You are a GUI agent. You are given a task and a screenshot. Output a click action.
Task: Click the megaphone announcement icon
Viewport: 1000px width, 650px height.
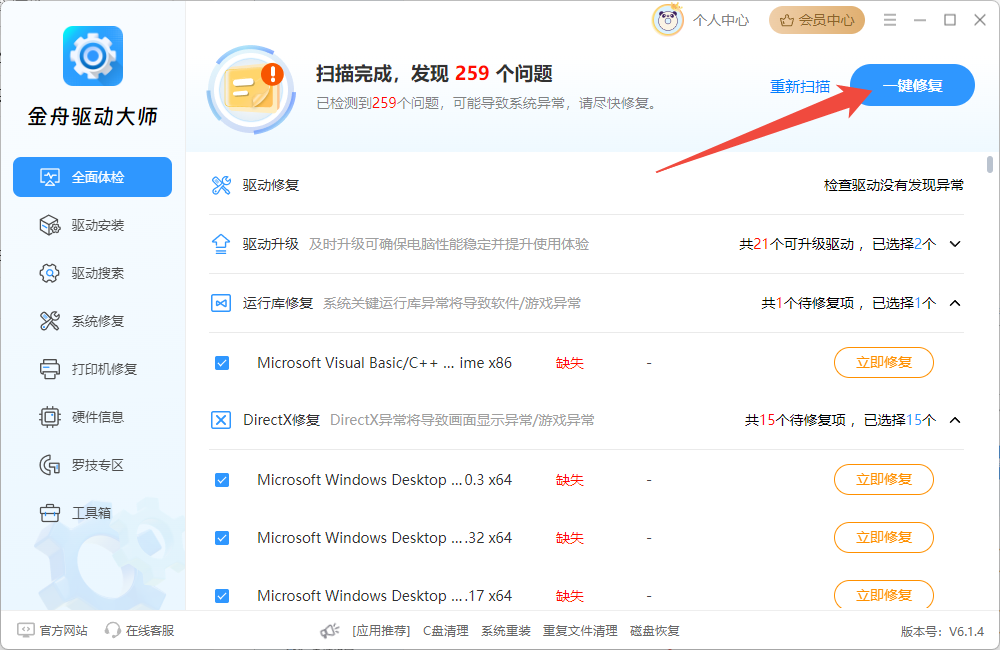pyautogui.click(x=330, y=631)
